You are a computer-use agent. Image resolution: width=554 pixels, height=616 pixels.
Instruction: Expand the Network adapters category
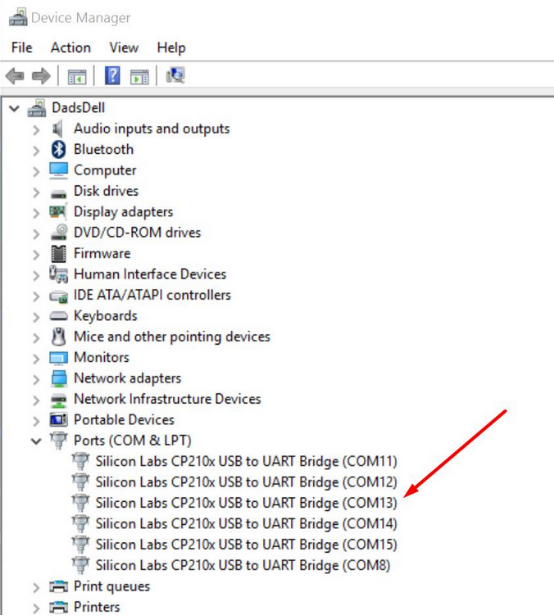pos(36,380)
